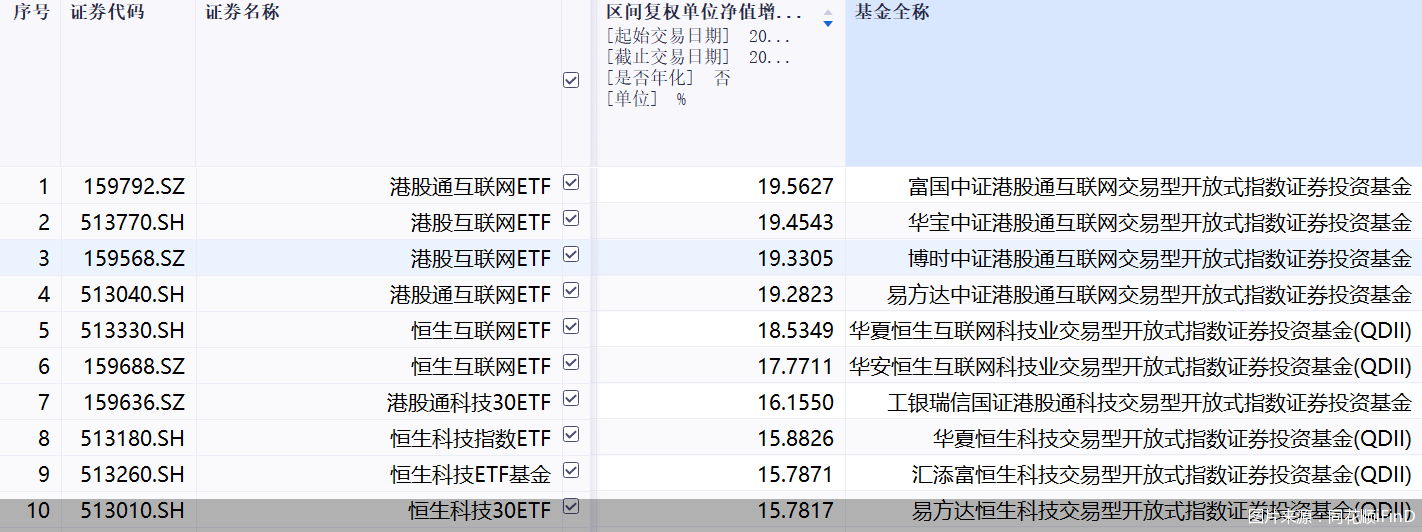The image size is (1422, 532).
Task: Toggle checkbox for 513260.SH row
Action: pyautogui.click(x=571, y=471)
